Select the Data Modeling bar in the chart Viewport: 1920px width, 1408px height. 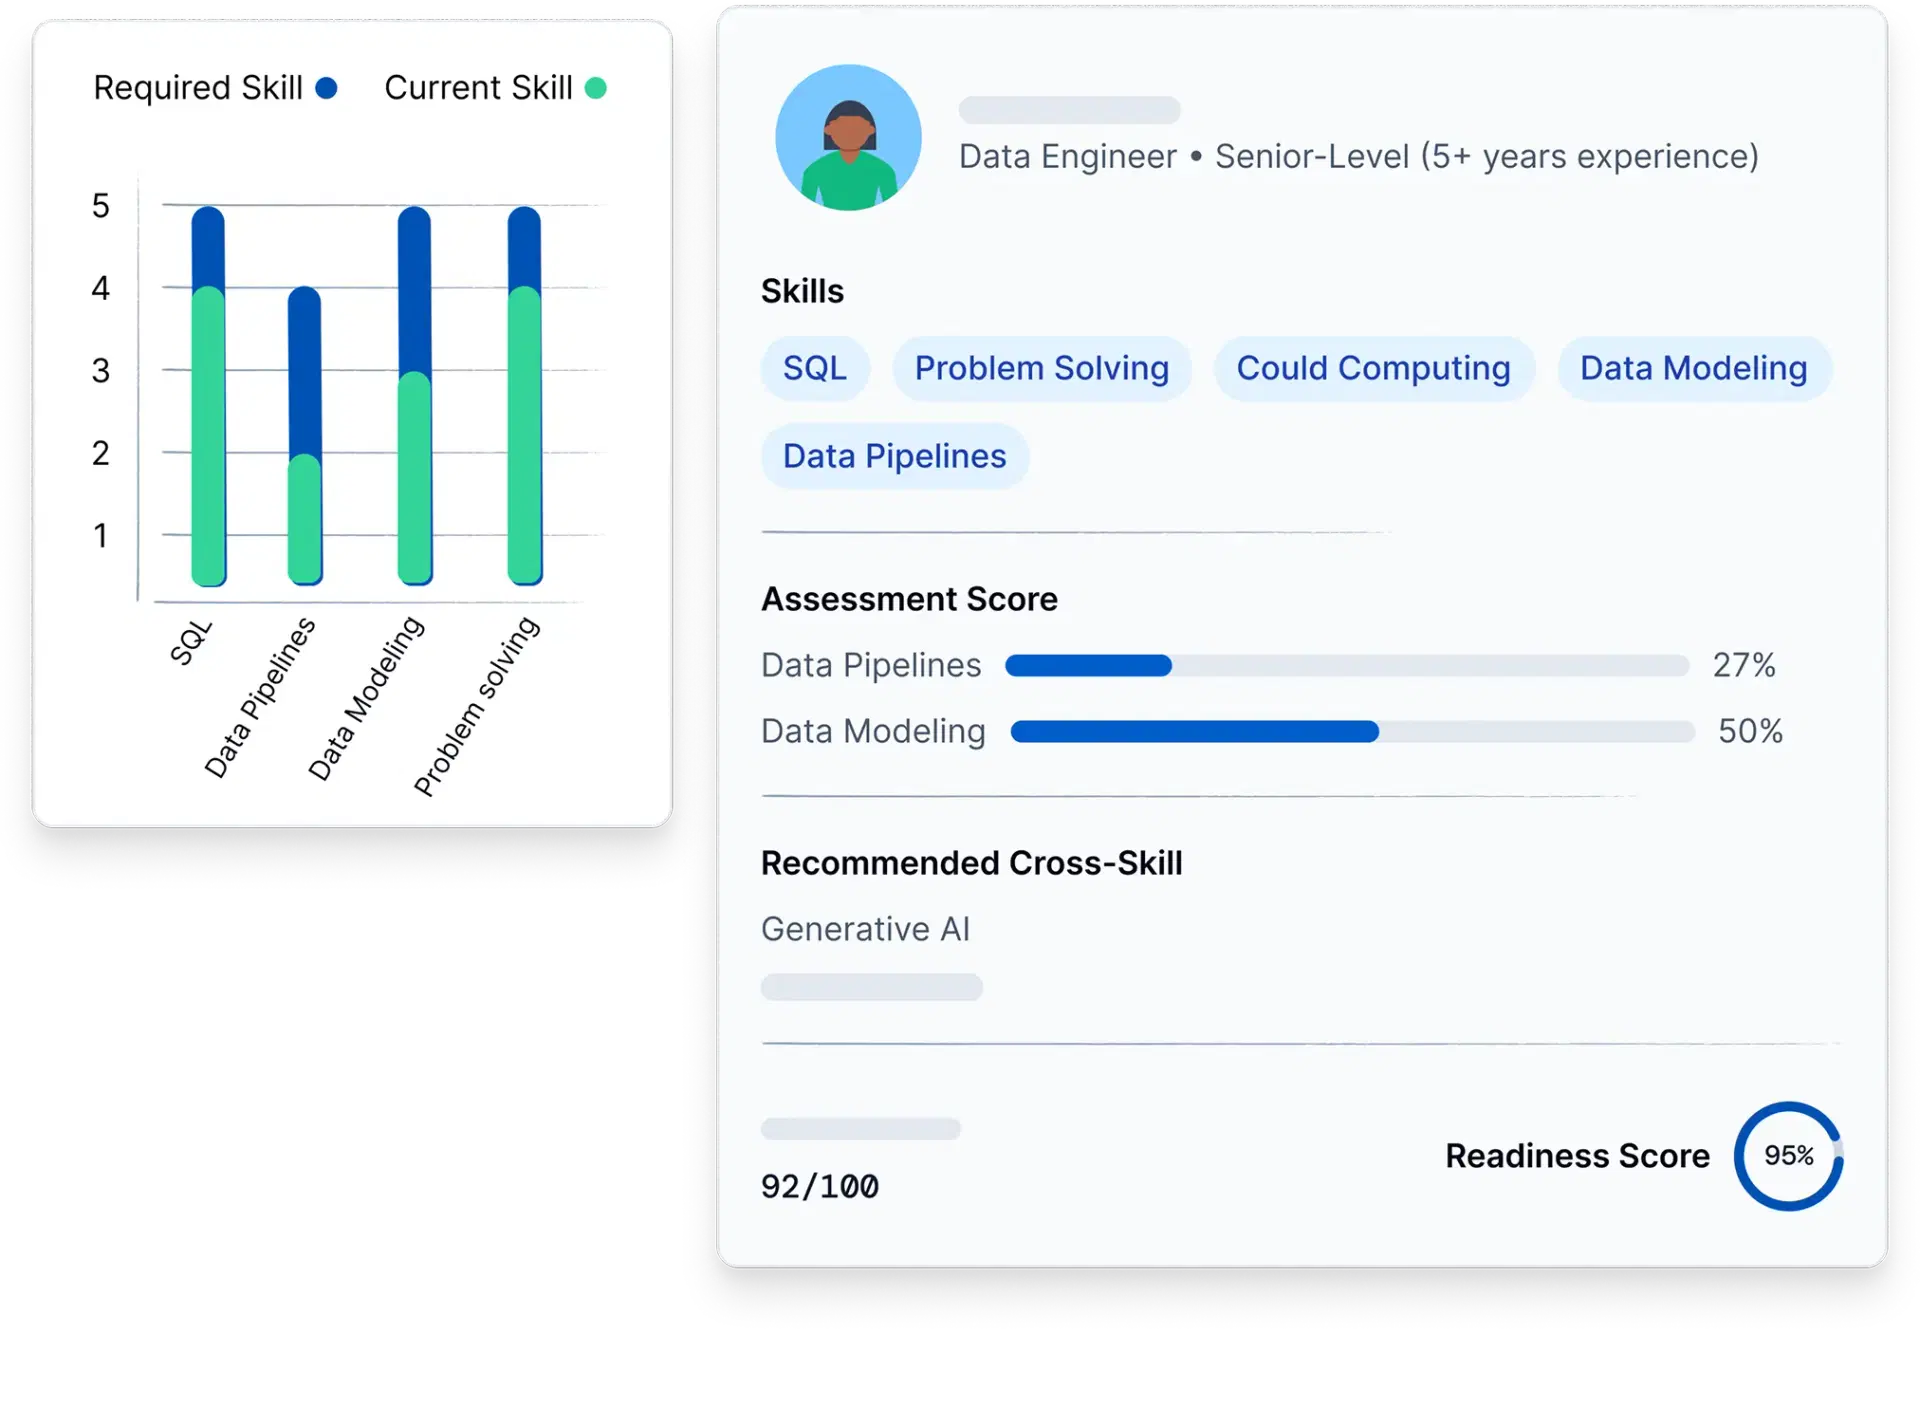pos(412,395)
